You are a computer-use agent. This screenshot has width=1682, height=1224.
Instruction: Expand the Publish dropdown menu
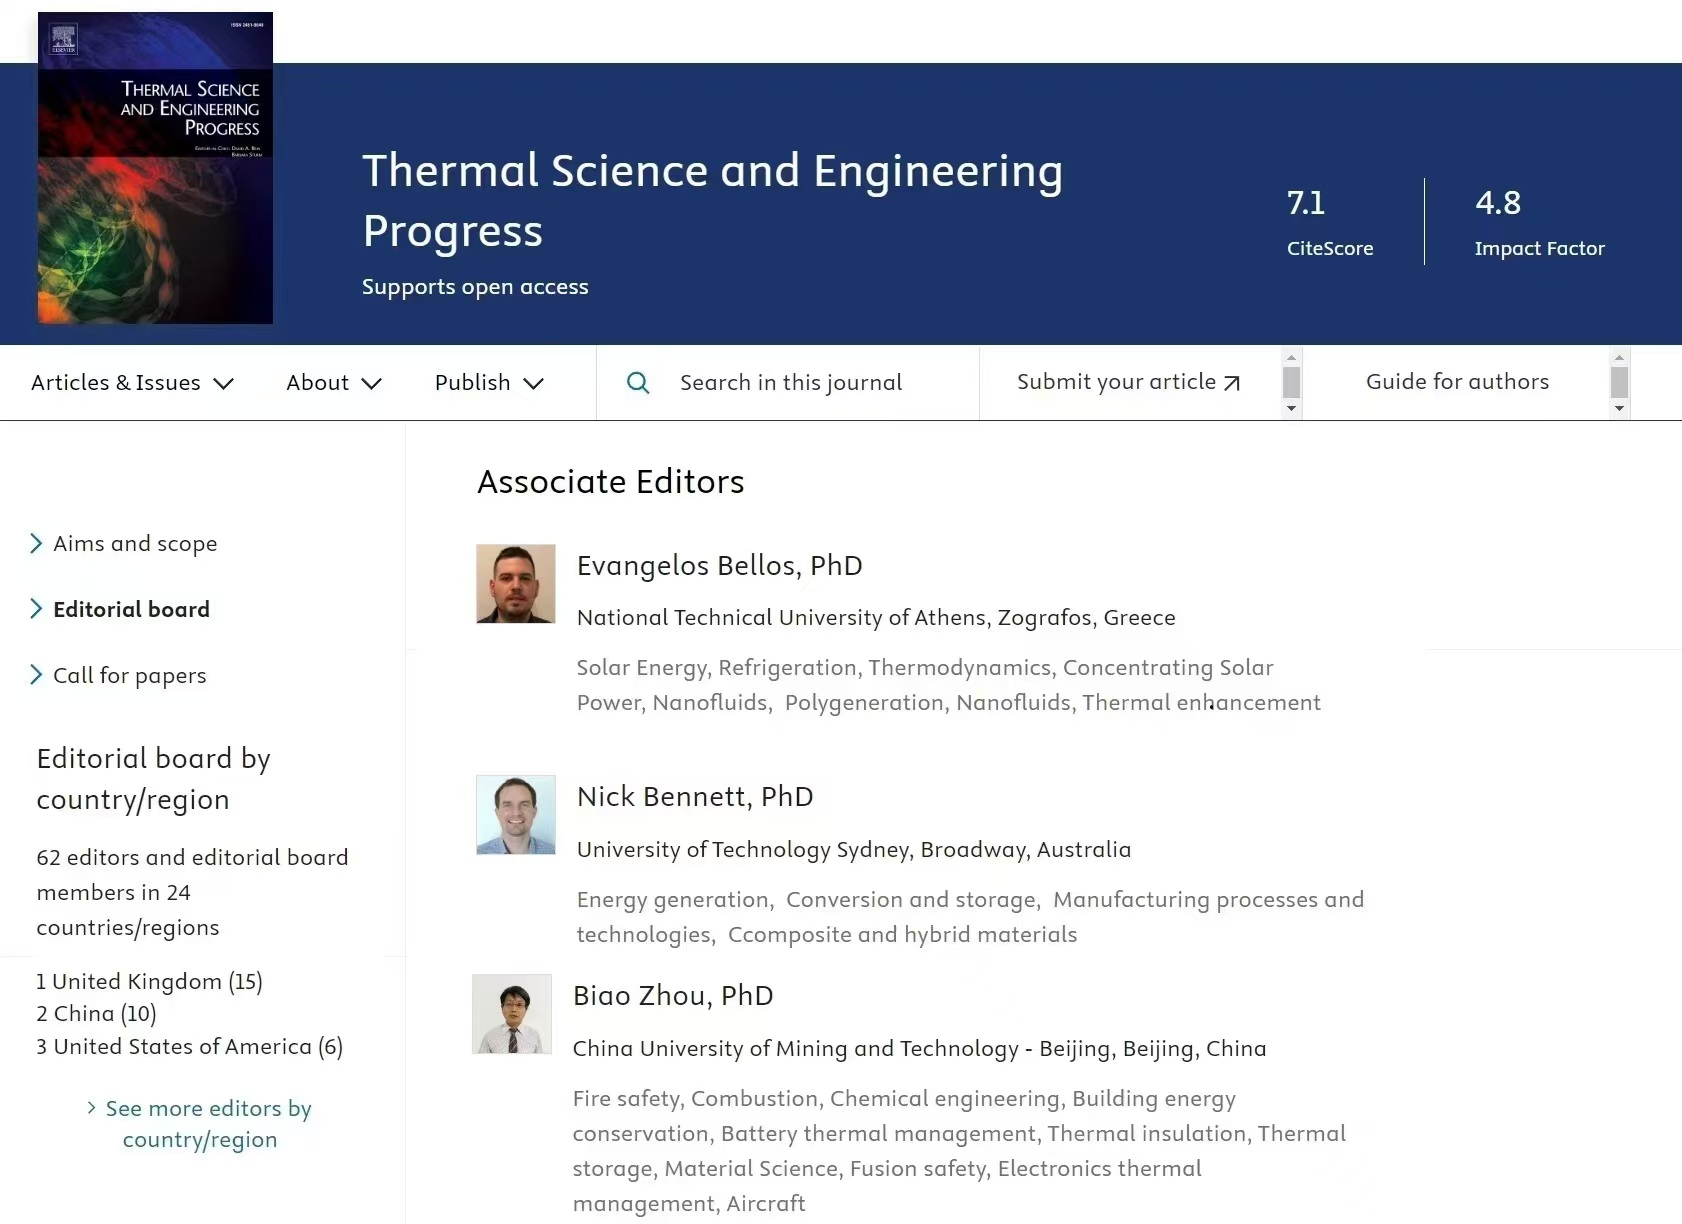coord(489,383)
